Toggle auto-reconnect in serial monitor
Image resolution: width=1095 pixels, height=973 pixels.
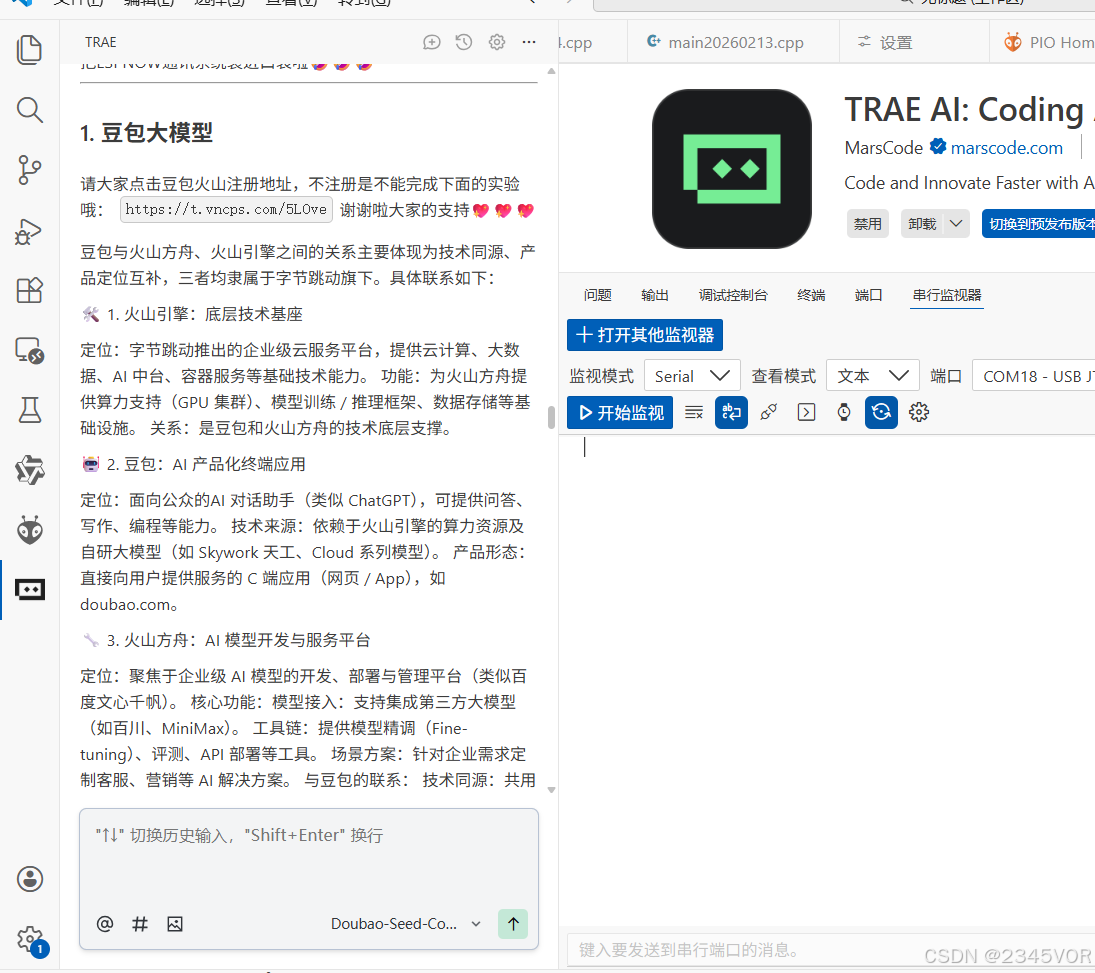[x=881, y=412]
